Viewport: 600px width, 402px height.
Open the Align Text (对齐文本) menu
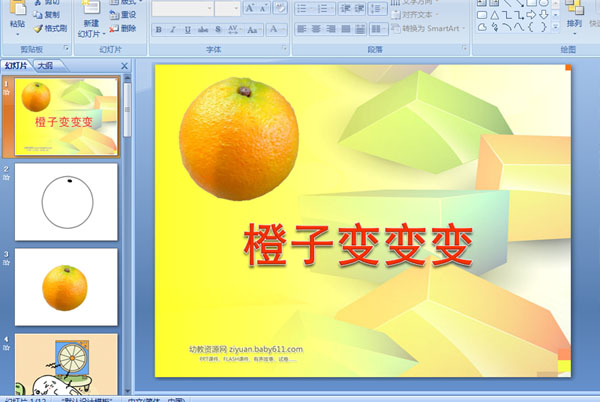415,15
